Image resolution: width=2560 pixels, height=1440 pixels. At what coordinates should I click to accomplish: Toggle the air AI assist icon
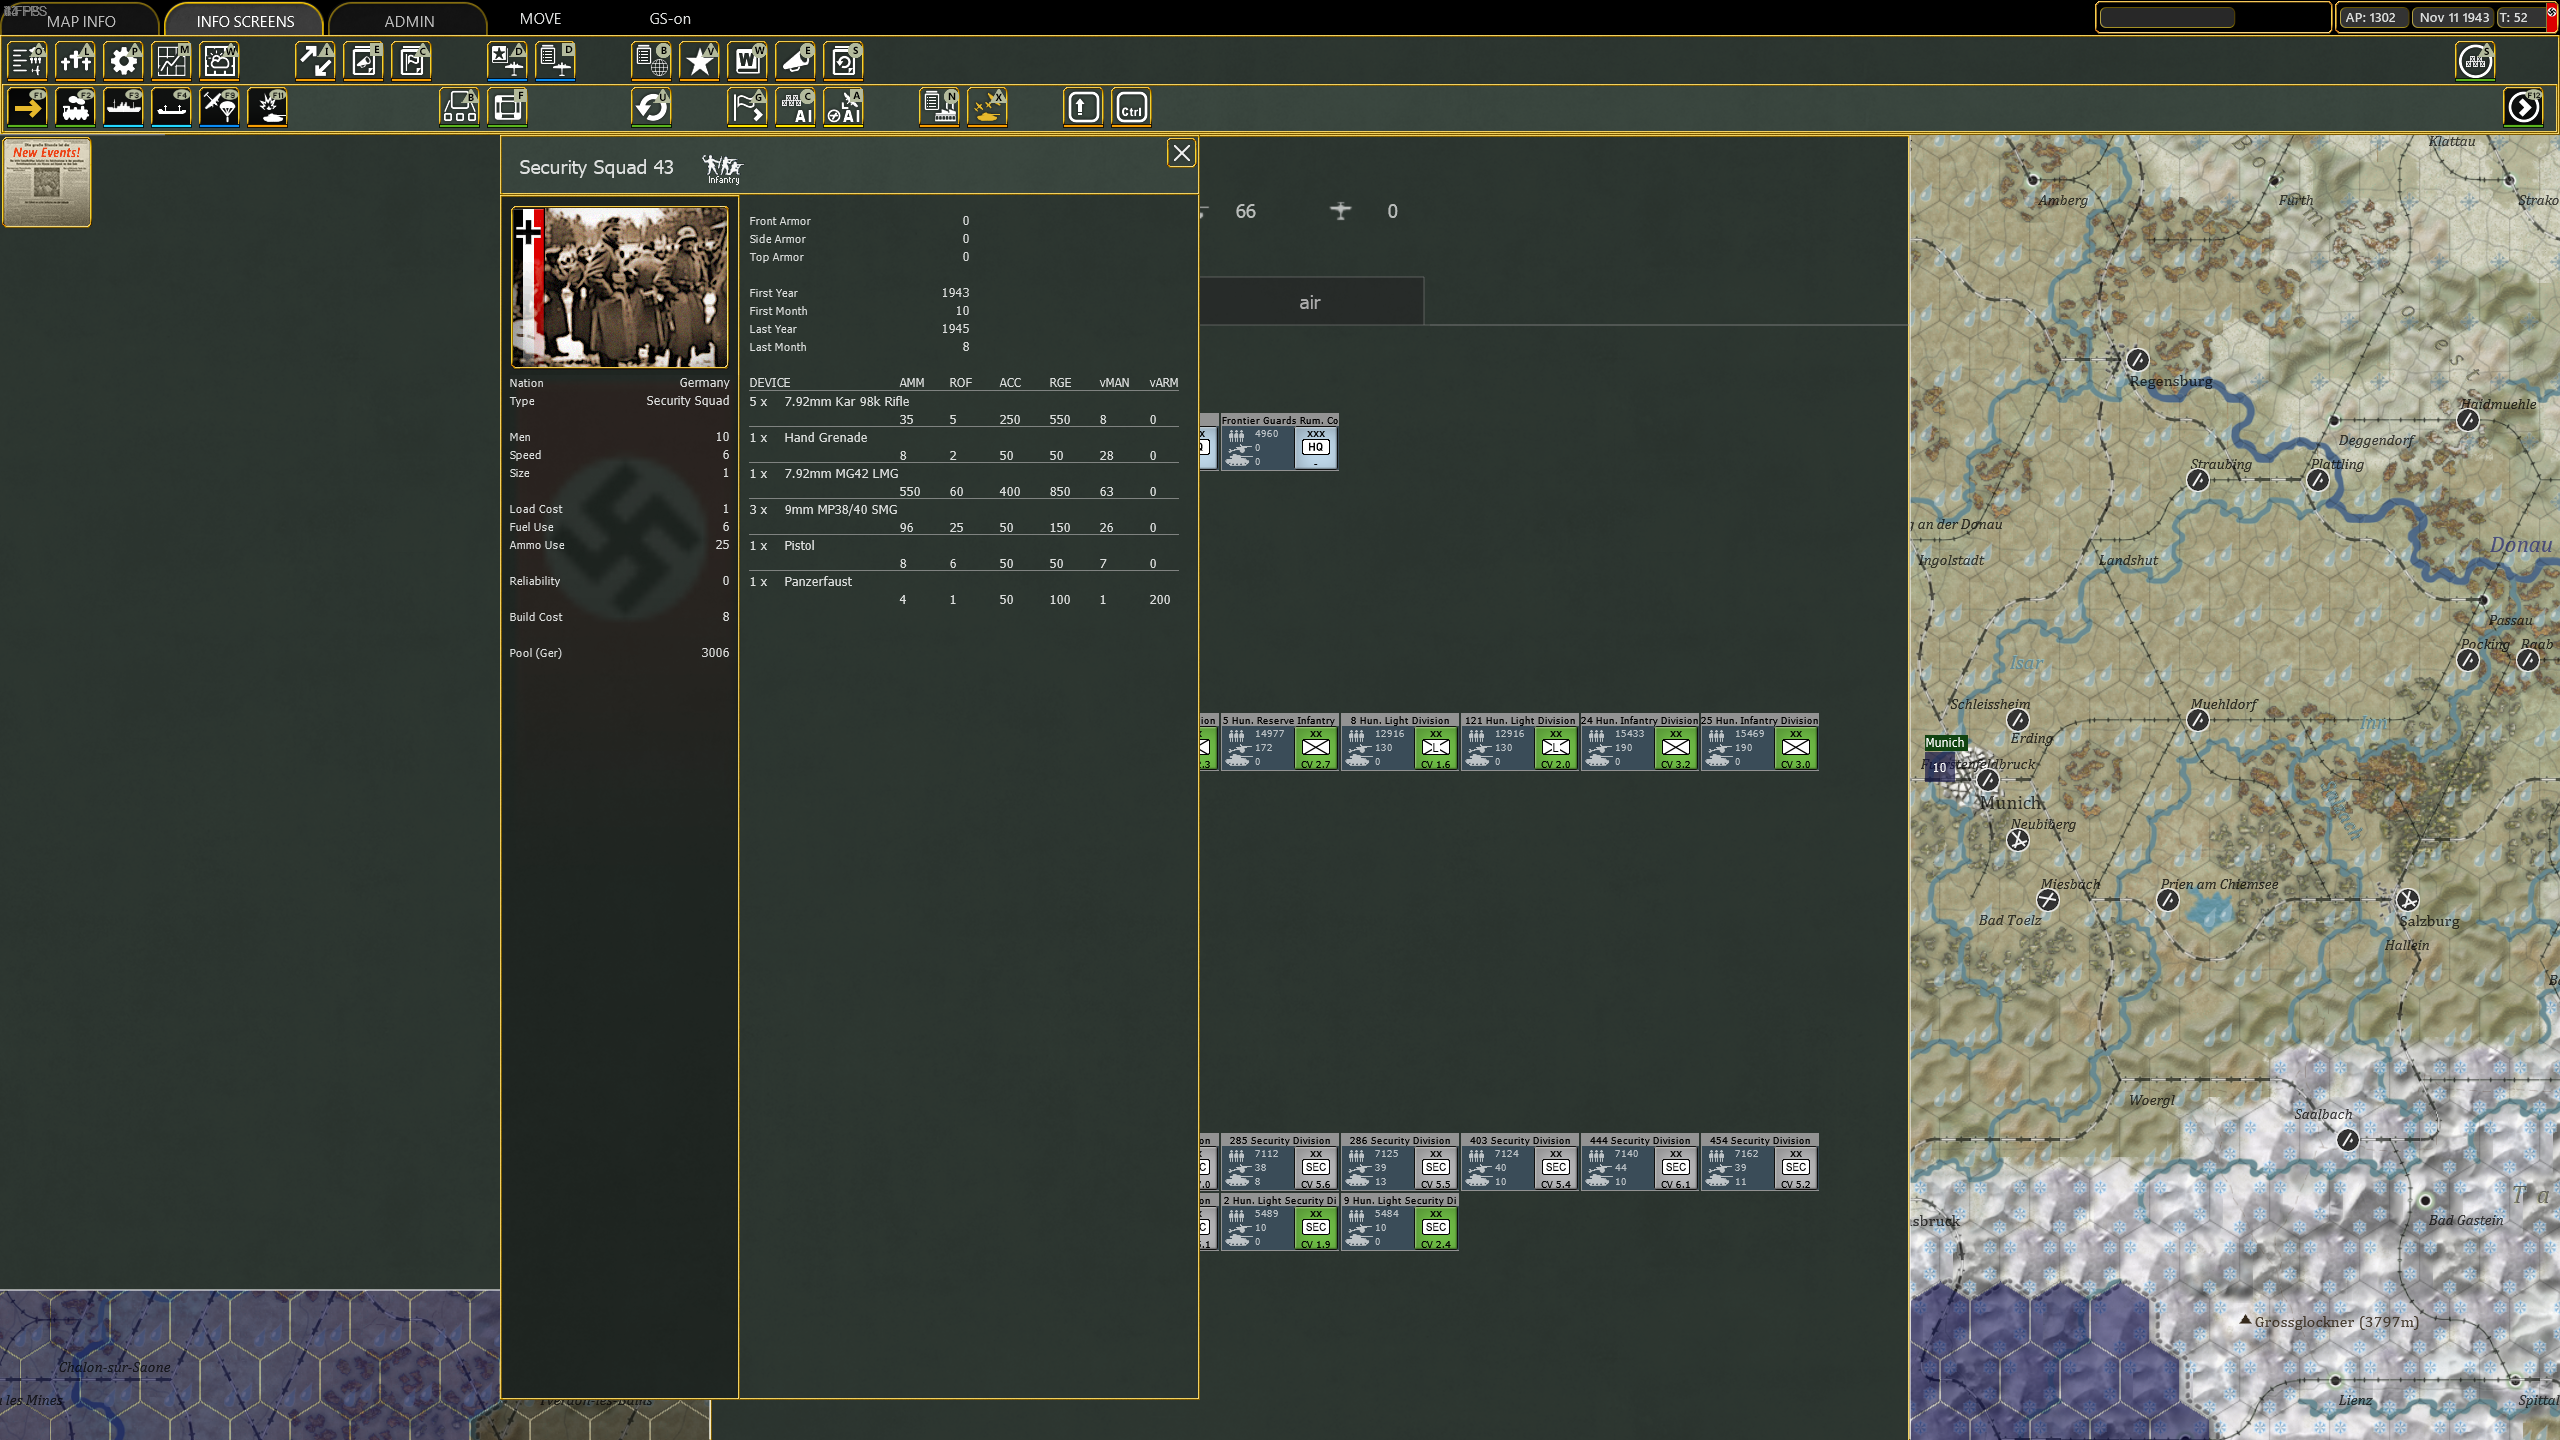pyautogui.click(x=844, y=107)
